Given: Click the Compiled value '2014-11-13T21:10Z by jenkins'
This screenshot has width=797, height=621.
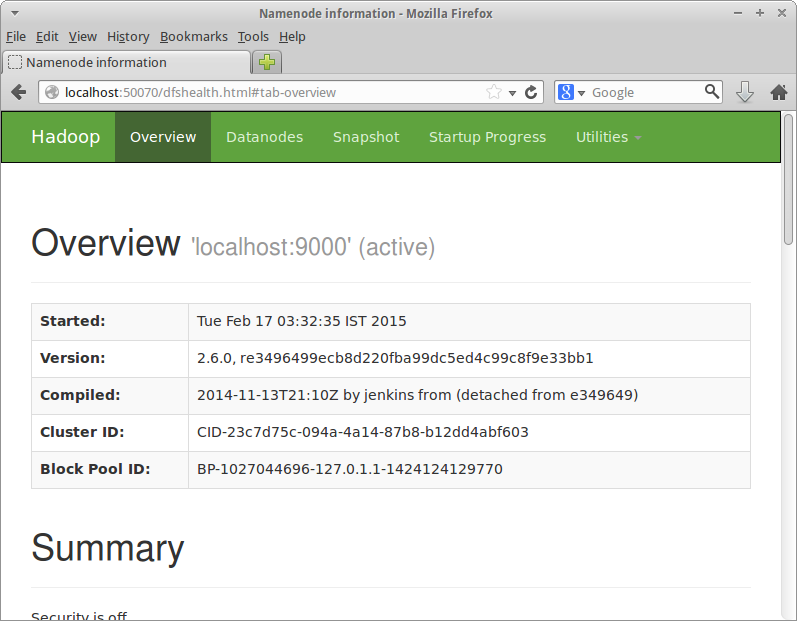Looking at the screenshot, I should point(324,395).
